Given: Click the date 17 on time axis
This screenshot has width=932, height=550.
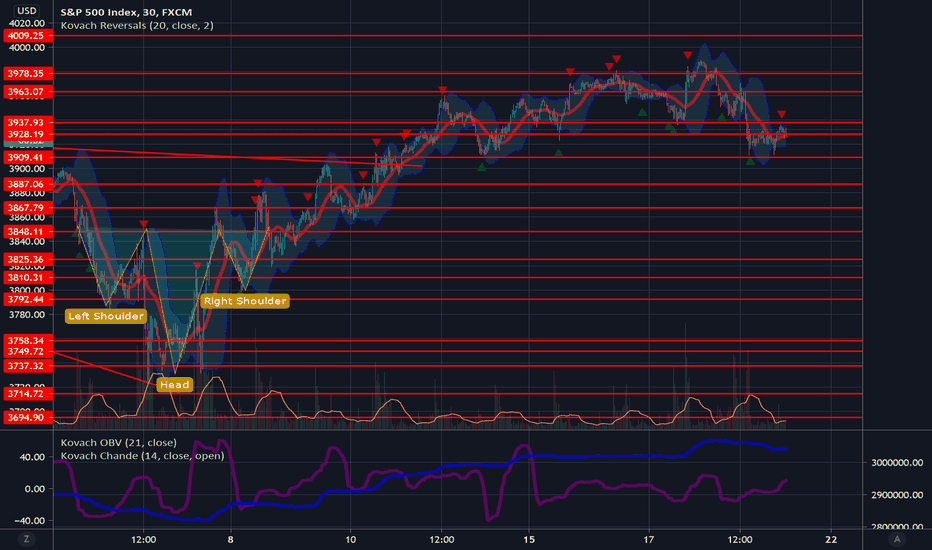Looking at the screenshot, I should click(648, 539).
